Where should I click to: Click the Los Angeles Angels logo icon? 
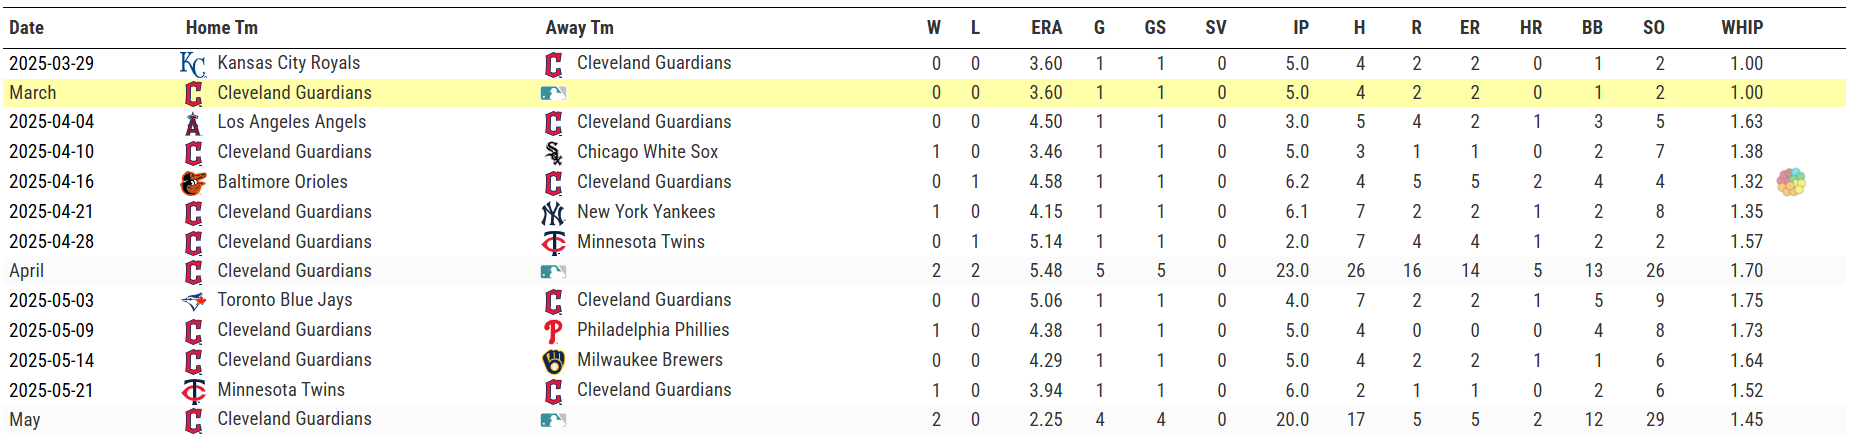click(193, 123)
